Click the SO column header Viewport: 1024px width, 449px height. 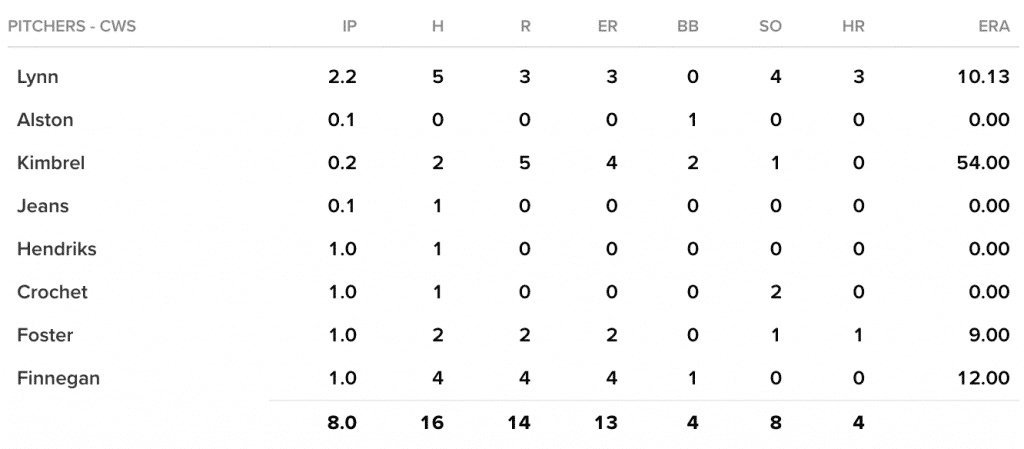pos(770,27)
